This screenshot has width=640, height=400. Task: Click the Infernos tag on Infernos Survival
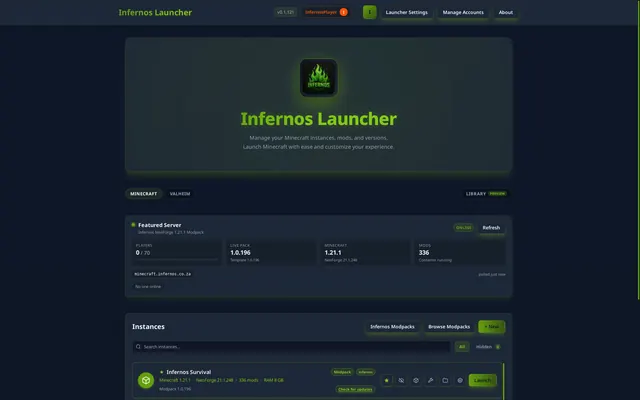point(365,372)
